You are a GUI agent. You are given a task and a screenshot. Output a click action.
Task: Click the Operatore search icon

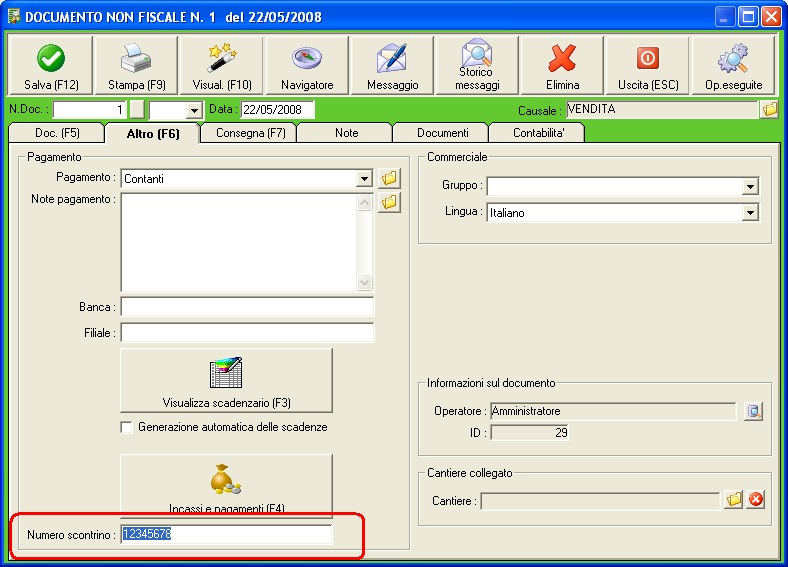tap(753, 411)
